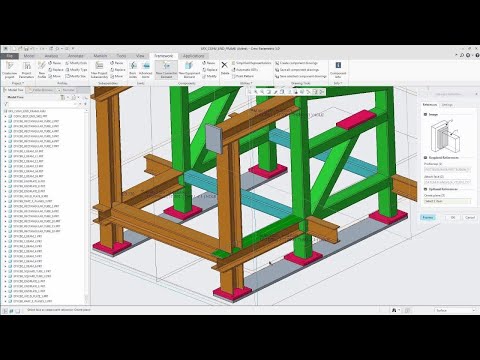
Task: Switch to the Analysis ribbon tab
Action: pos(51,56)
